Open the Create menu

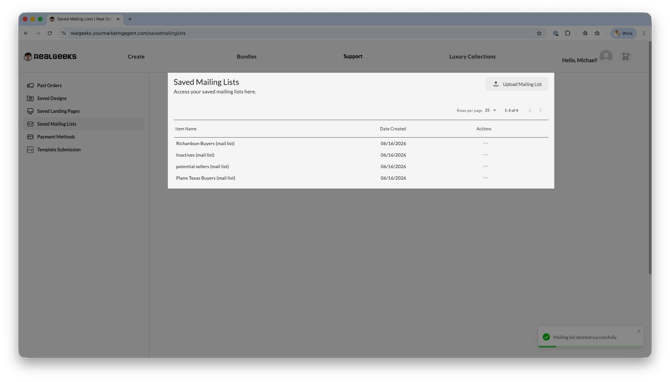coord(136,56)
